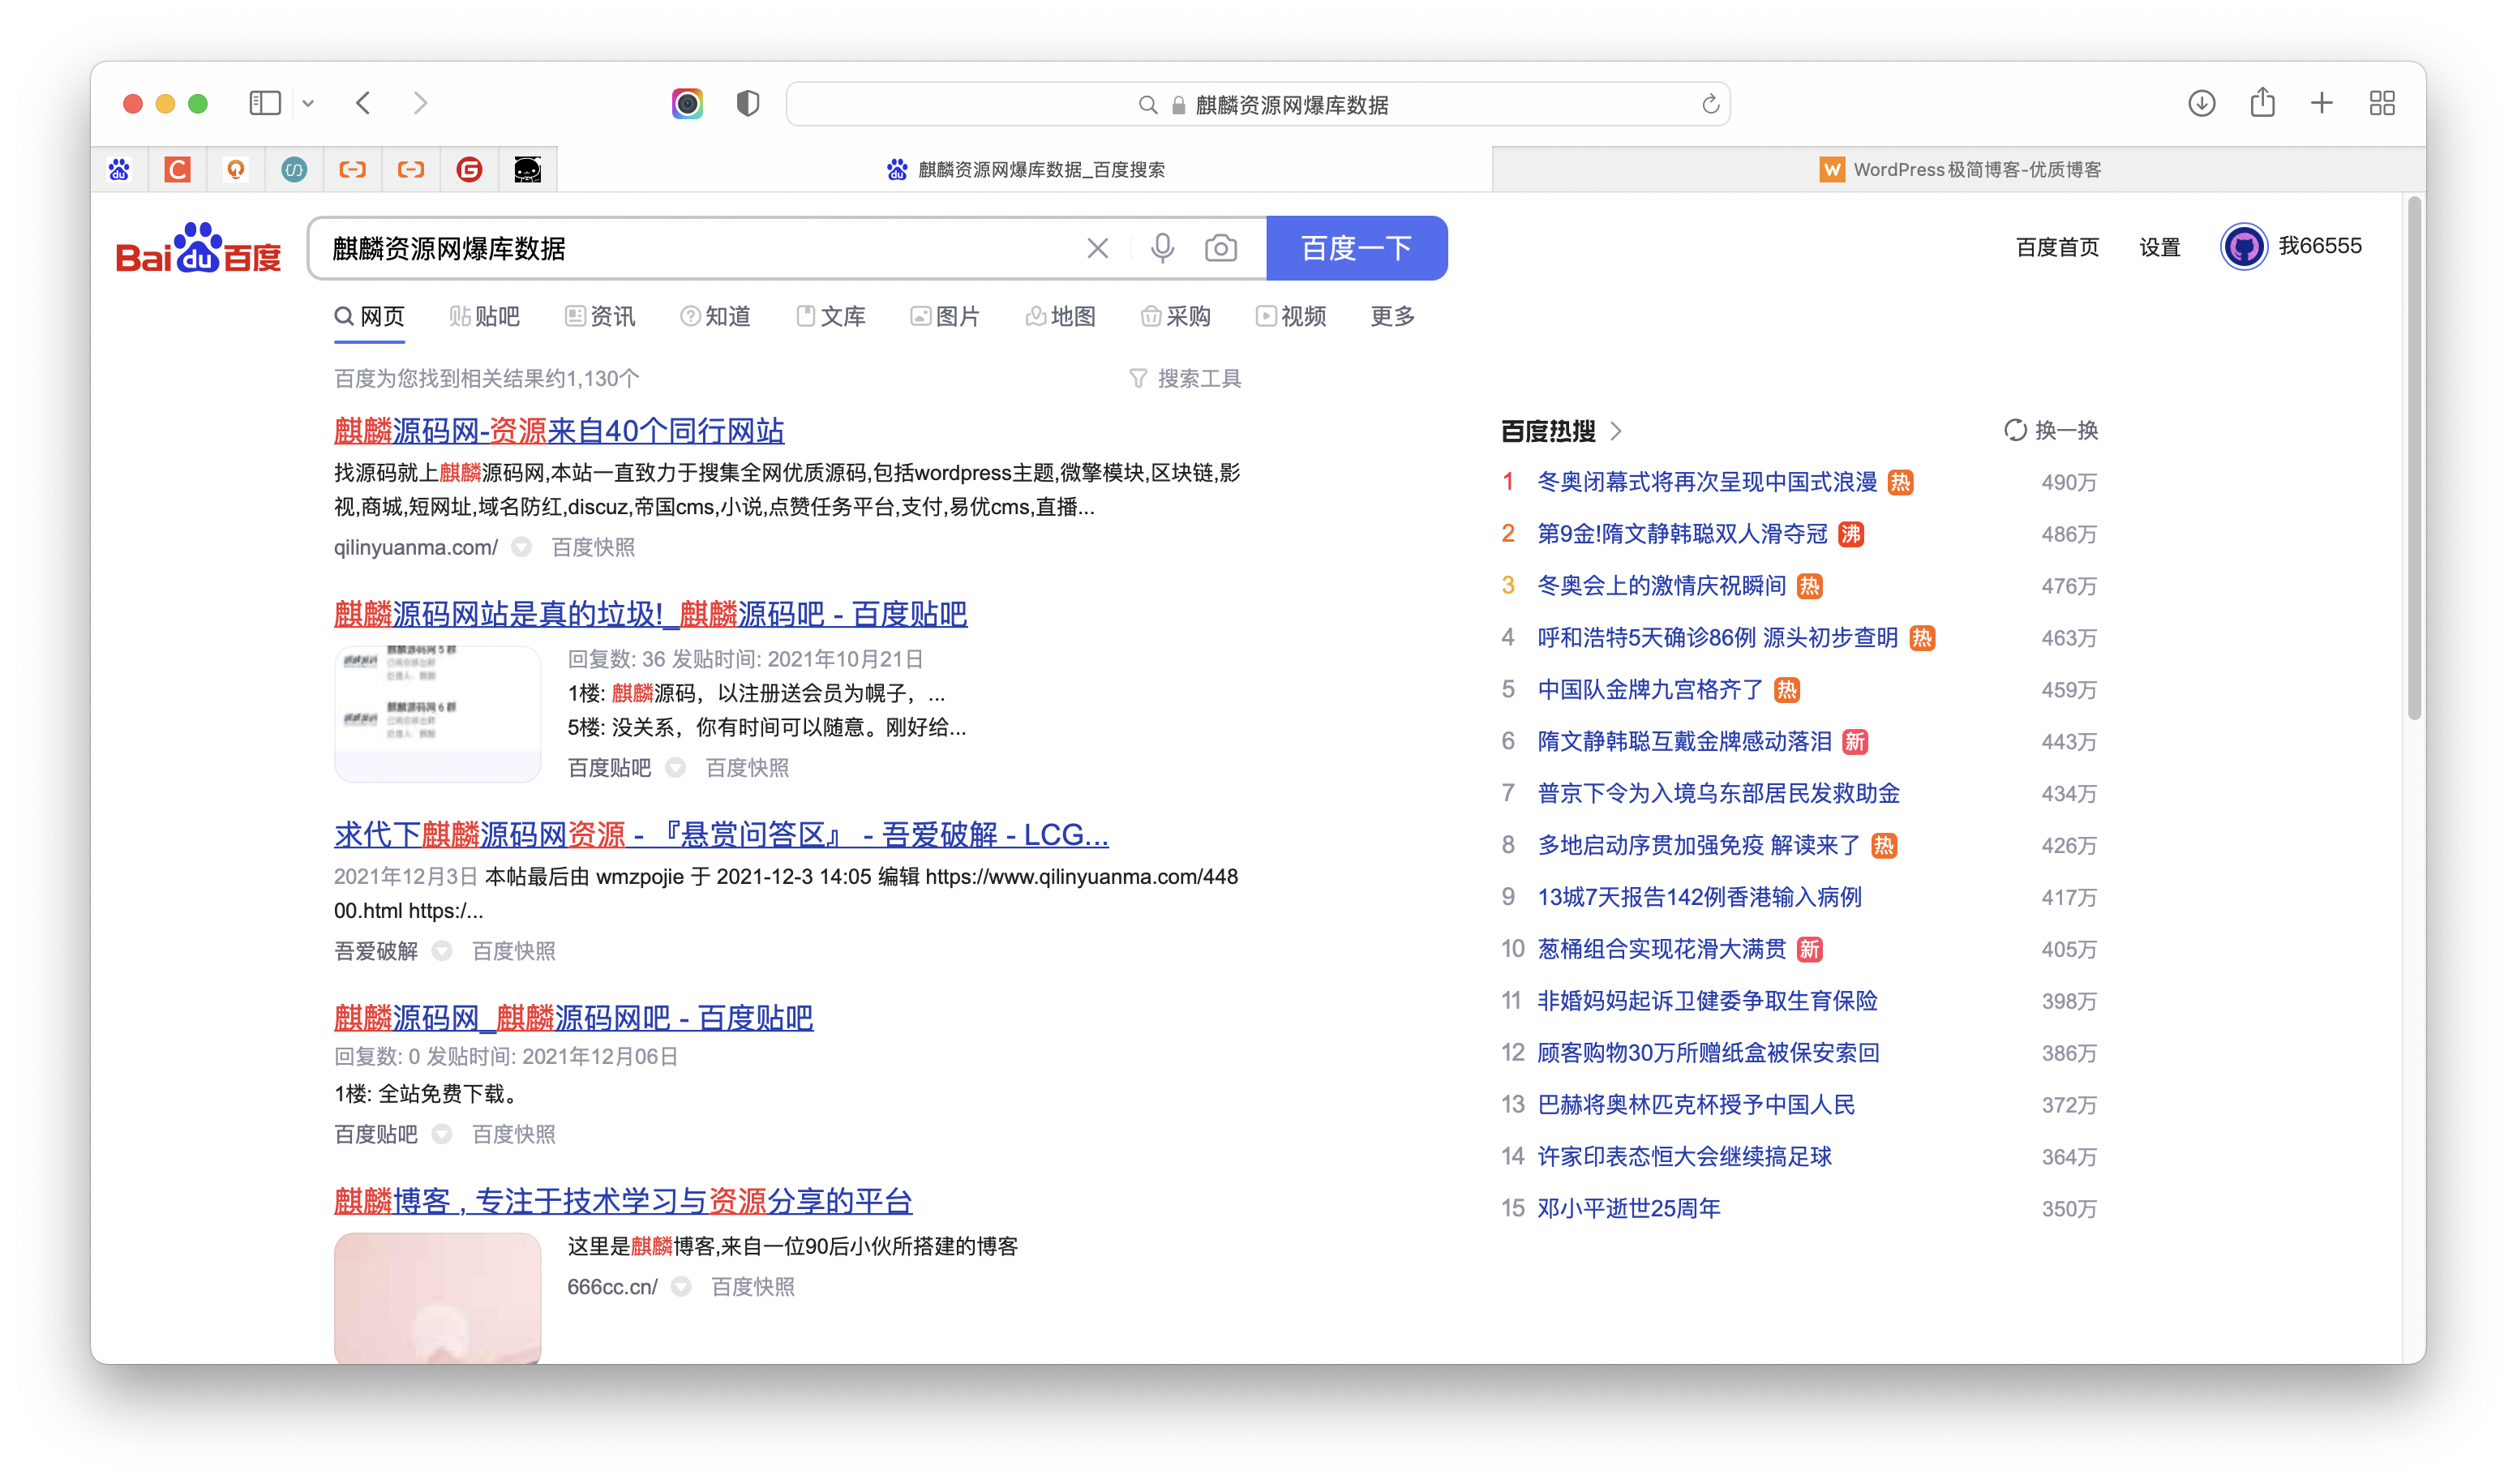Viewport: 2517px width, 1484px height.
Task: Switch to WordPress极简博客 browser tab
Action: (1958, 169)
